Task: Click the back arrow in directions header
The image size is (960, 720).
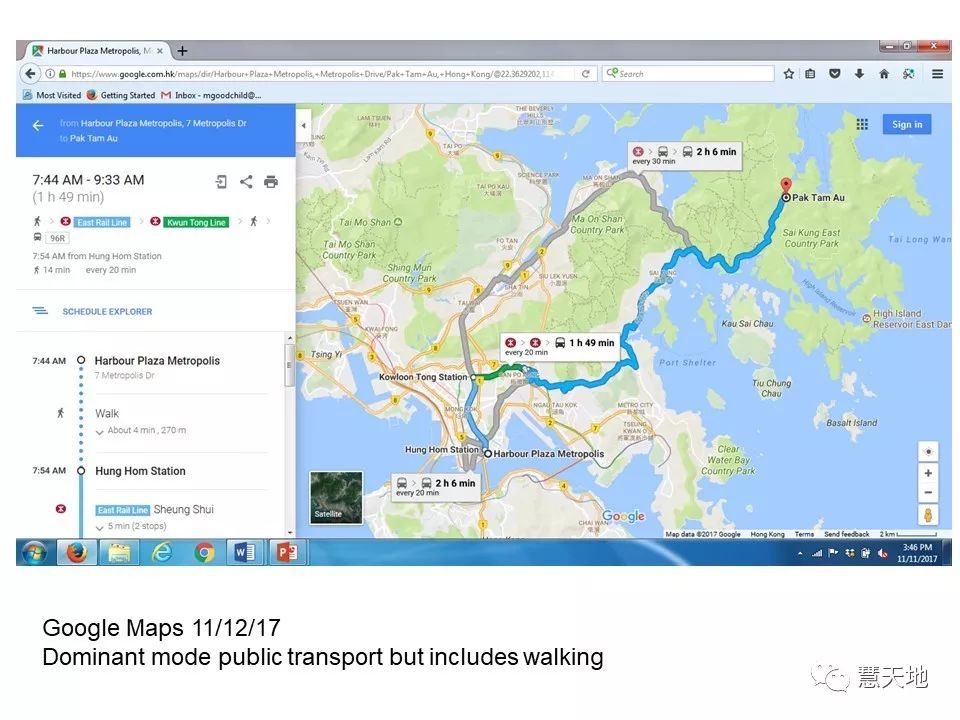Action: tap(38, 126)
